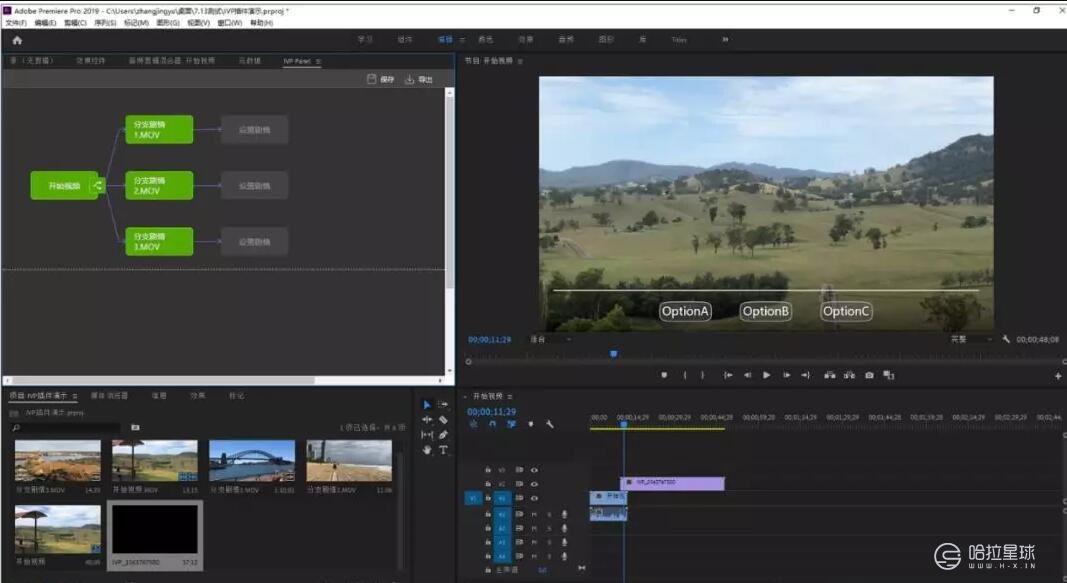Switch to the 编辑 workspace tab
This screenshot has width=1067, height=583.
click(x=445, y=39)
